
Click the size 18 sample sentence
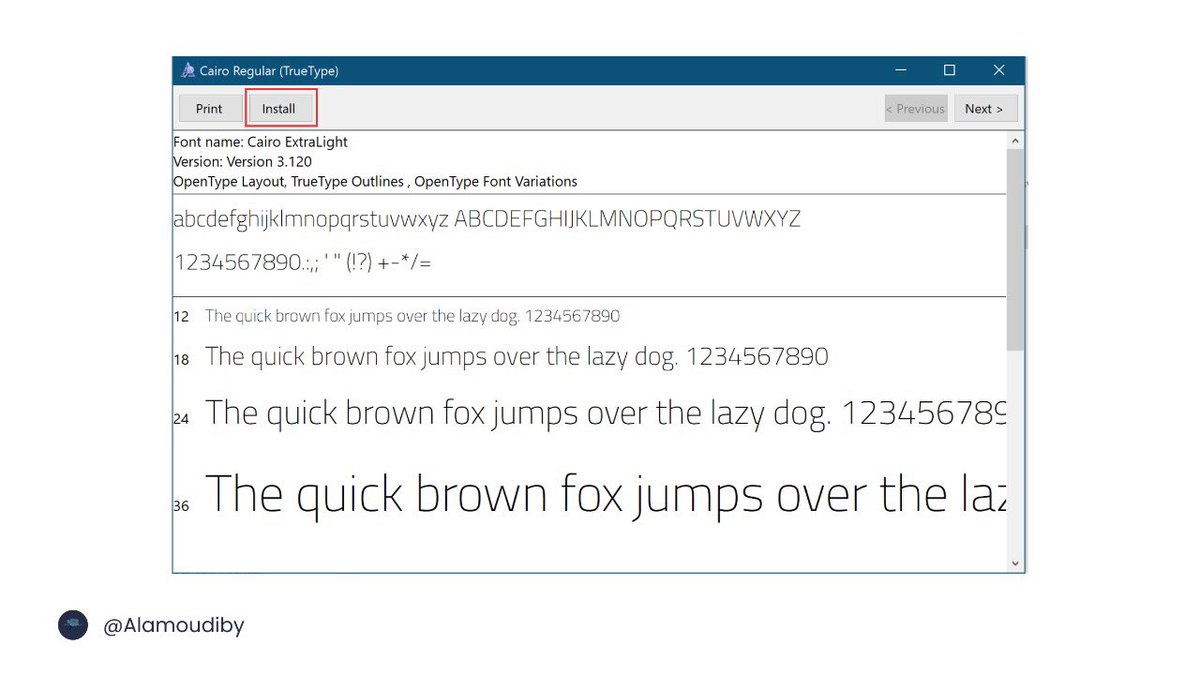point(517,356)
